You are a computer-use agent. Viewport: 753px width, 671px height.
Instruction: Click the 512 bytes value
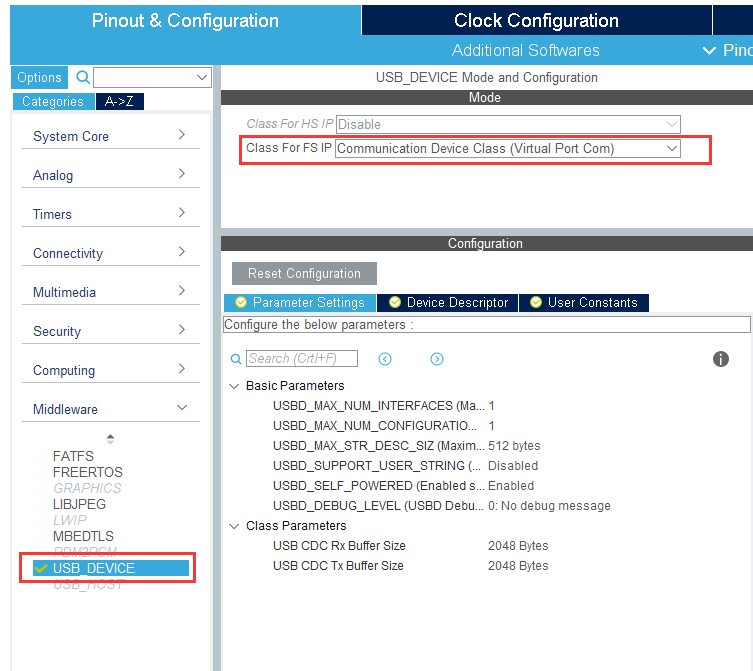(x=514, y=446)
